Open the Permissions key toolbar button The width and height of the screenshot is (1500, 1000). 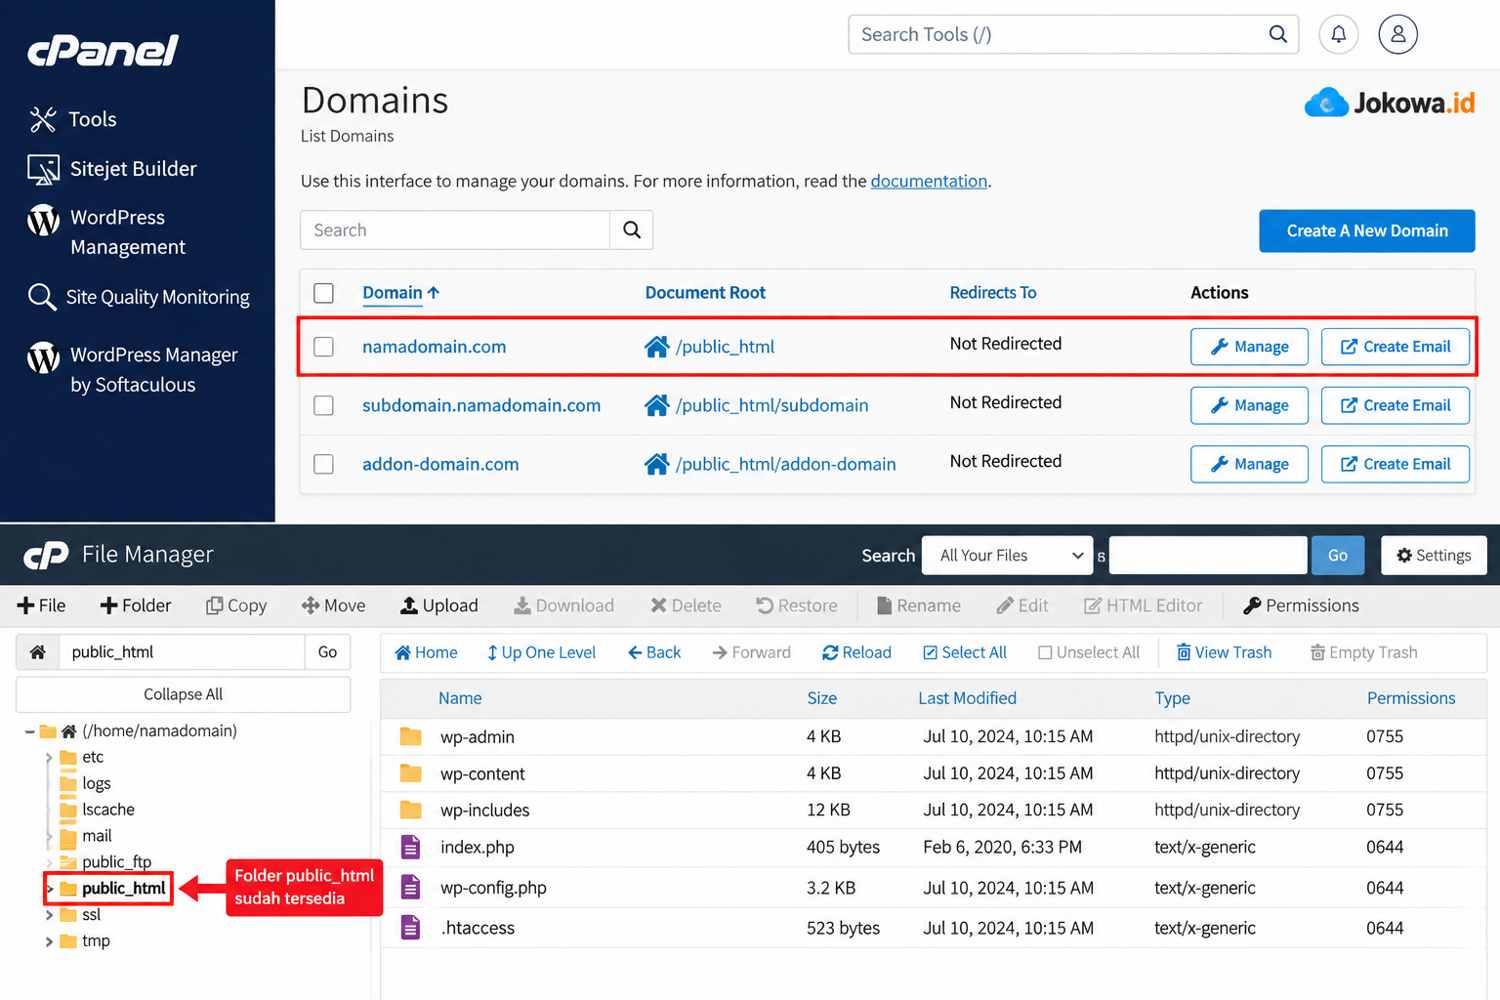[1301, 606]
